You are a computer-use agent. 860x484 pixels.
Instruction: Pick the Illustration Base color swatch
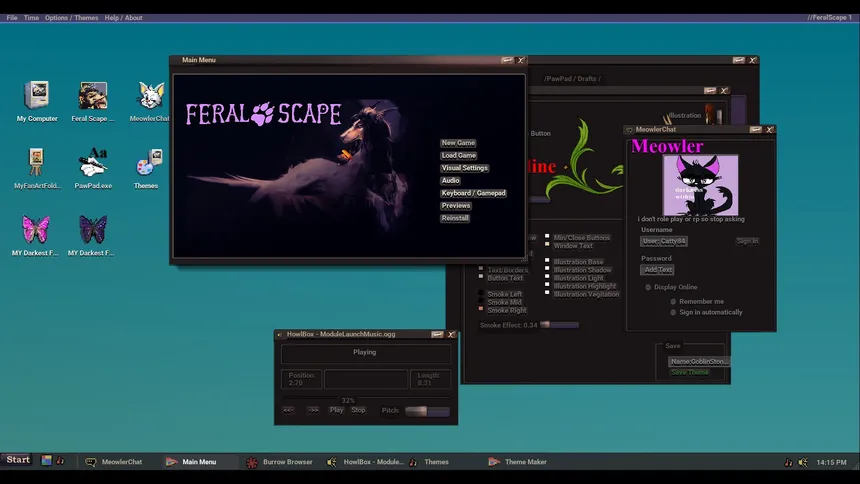[x=547, y=261]
